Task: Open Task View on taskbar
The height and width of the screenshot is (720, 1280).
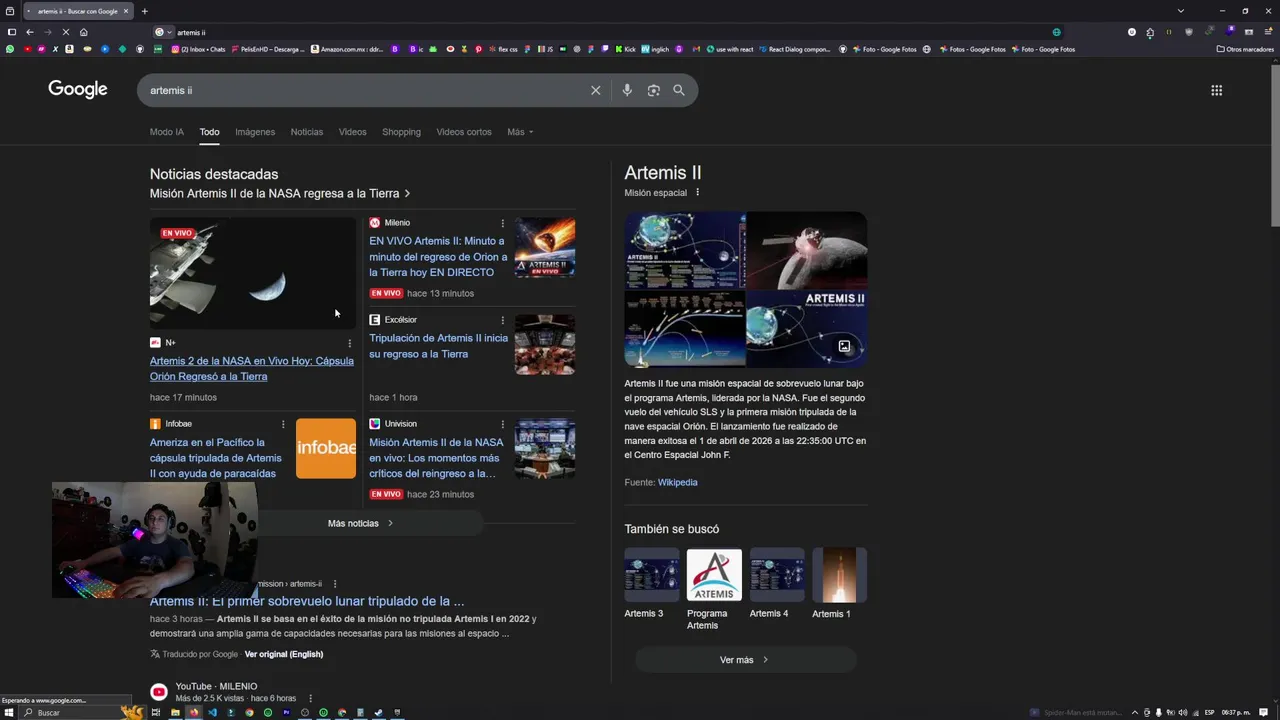Action: point(156,712)
